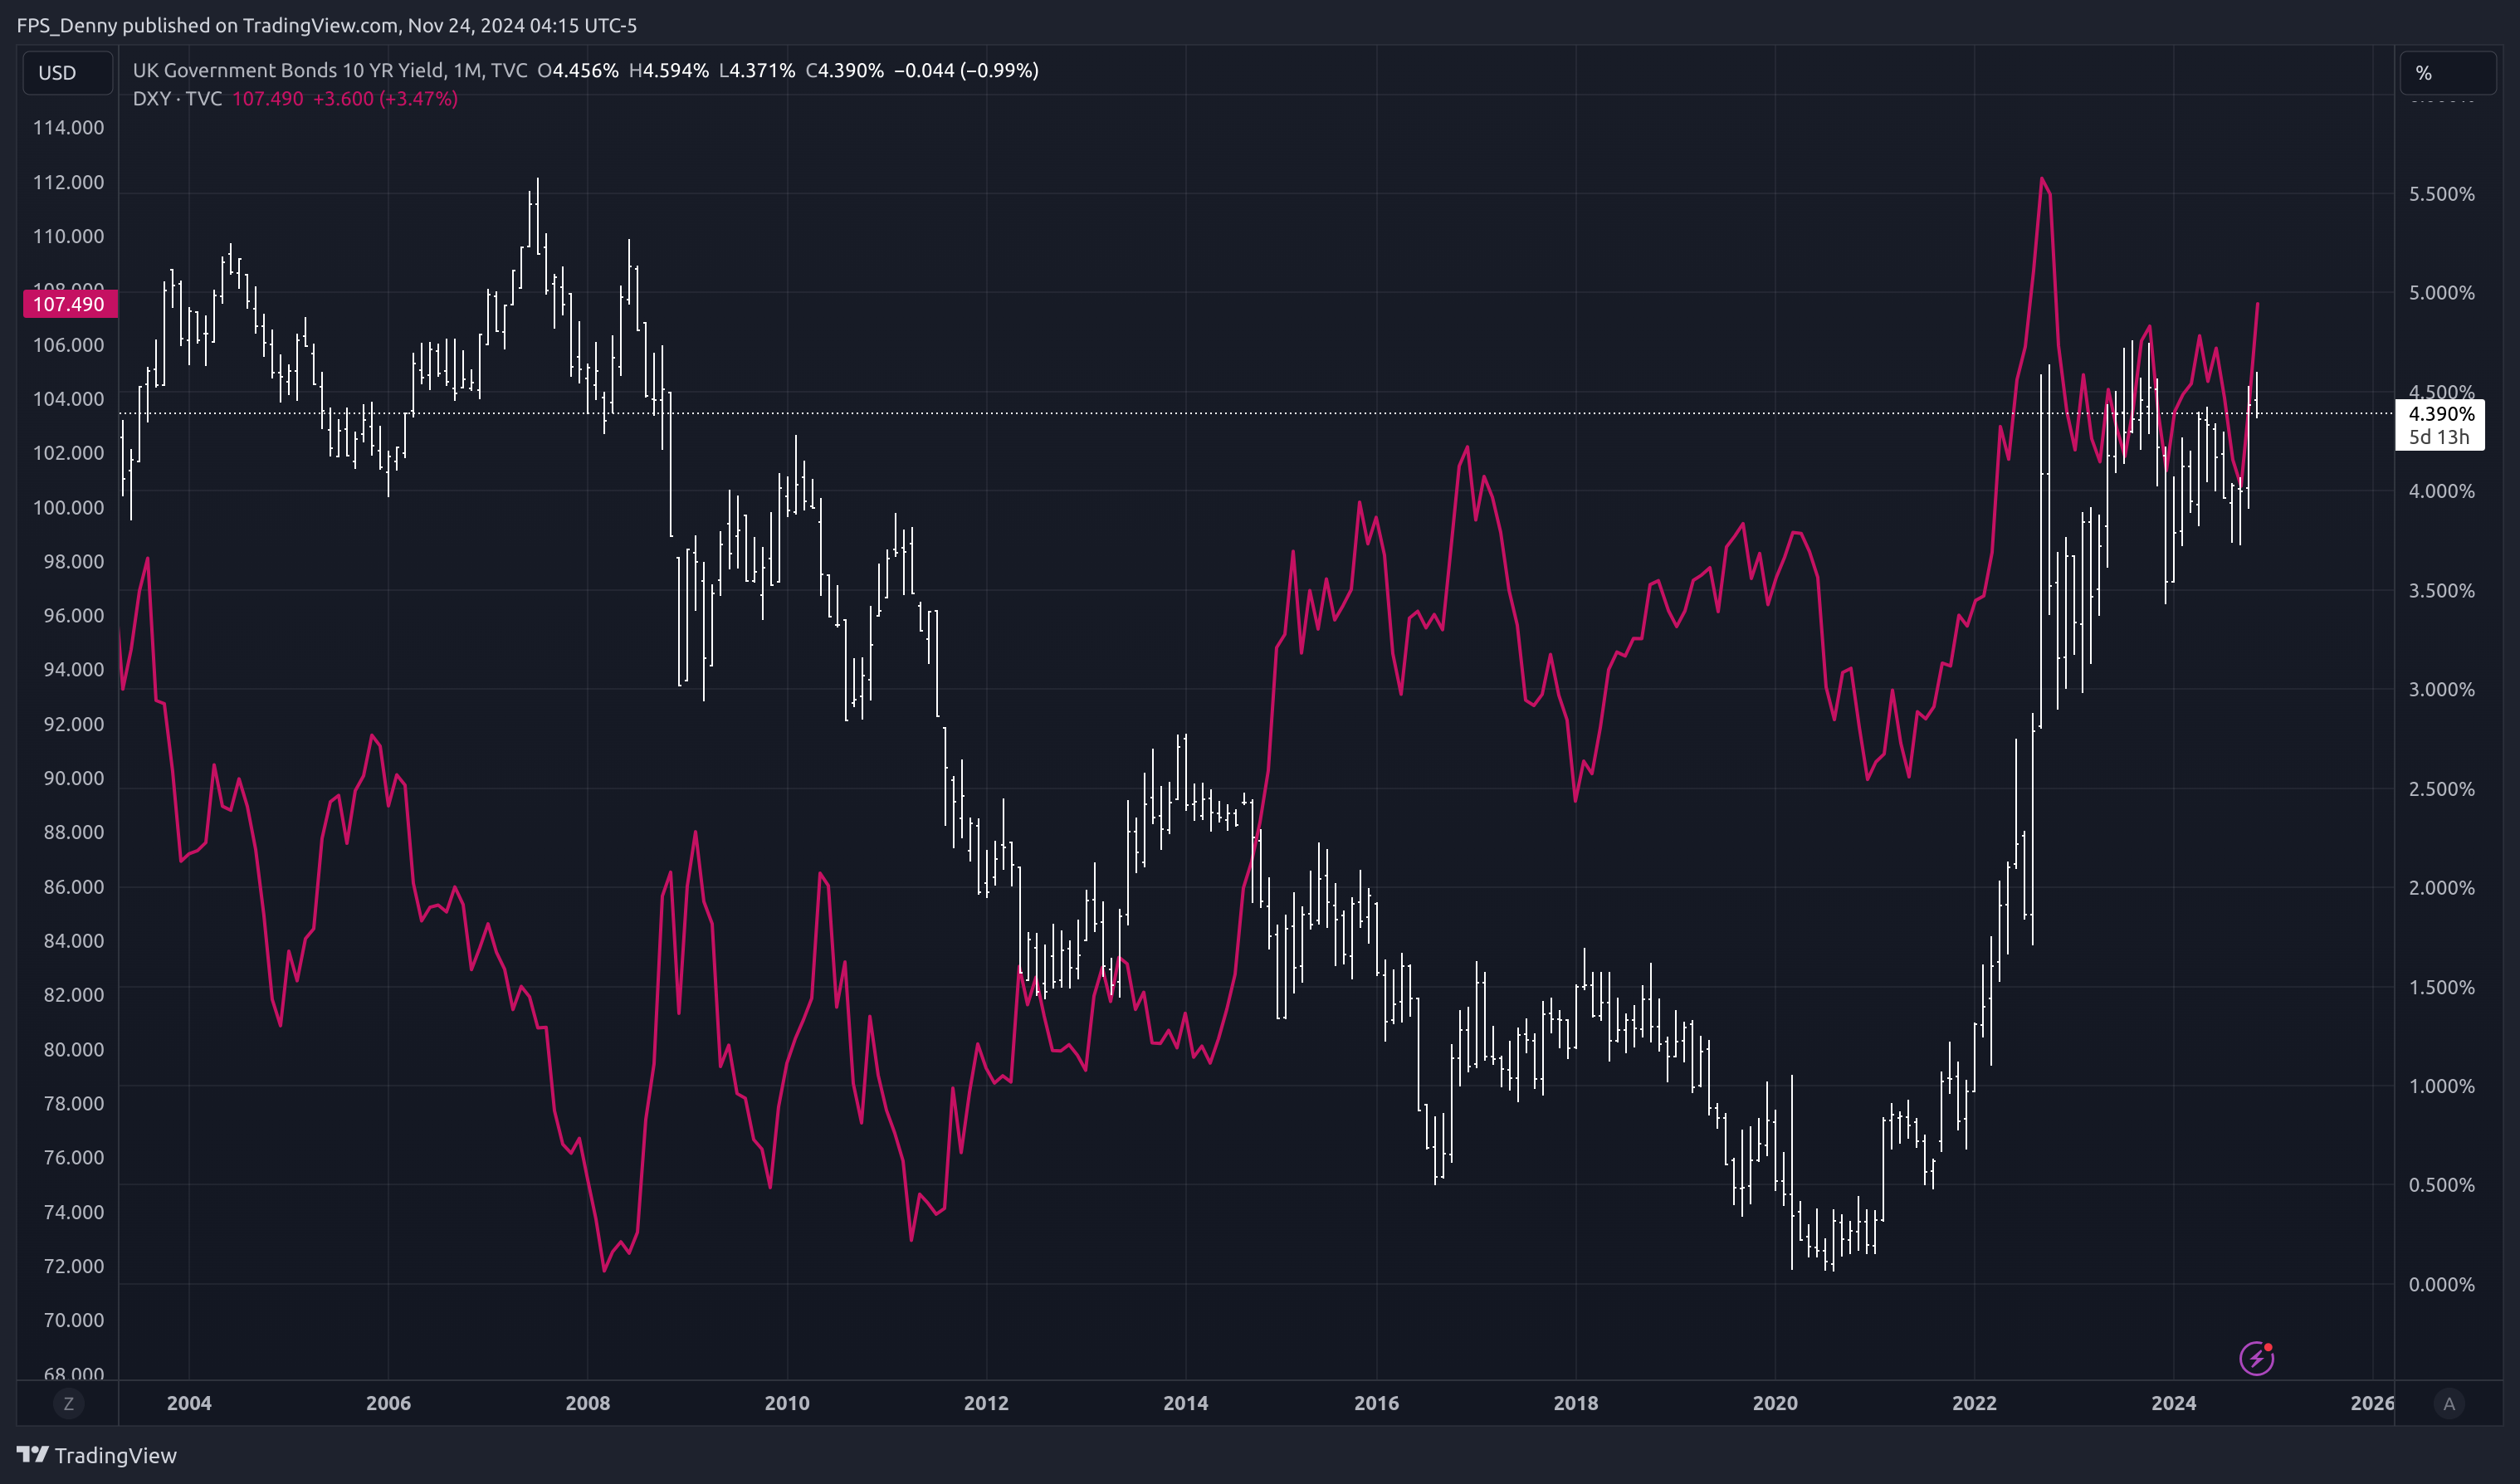Click the 80.000 left scale value
This screenshot has width=2520, height=1484.
click(x=73, y=1049)
